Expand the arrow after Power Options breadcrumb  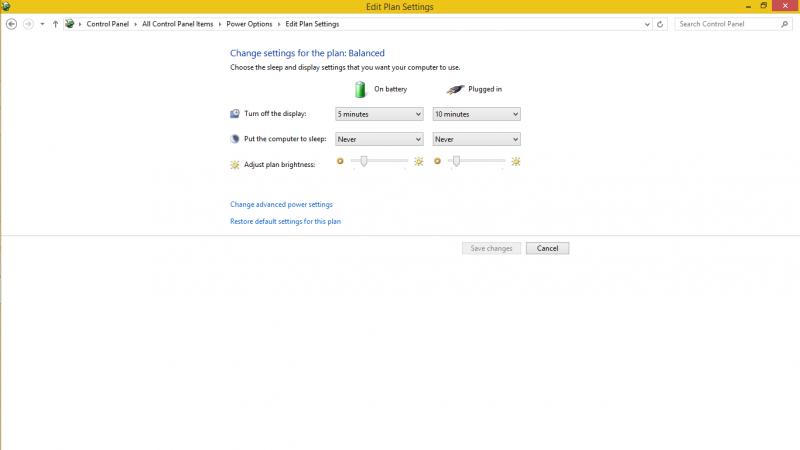tap(279, 24)
